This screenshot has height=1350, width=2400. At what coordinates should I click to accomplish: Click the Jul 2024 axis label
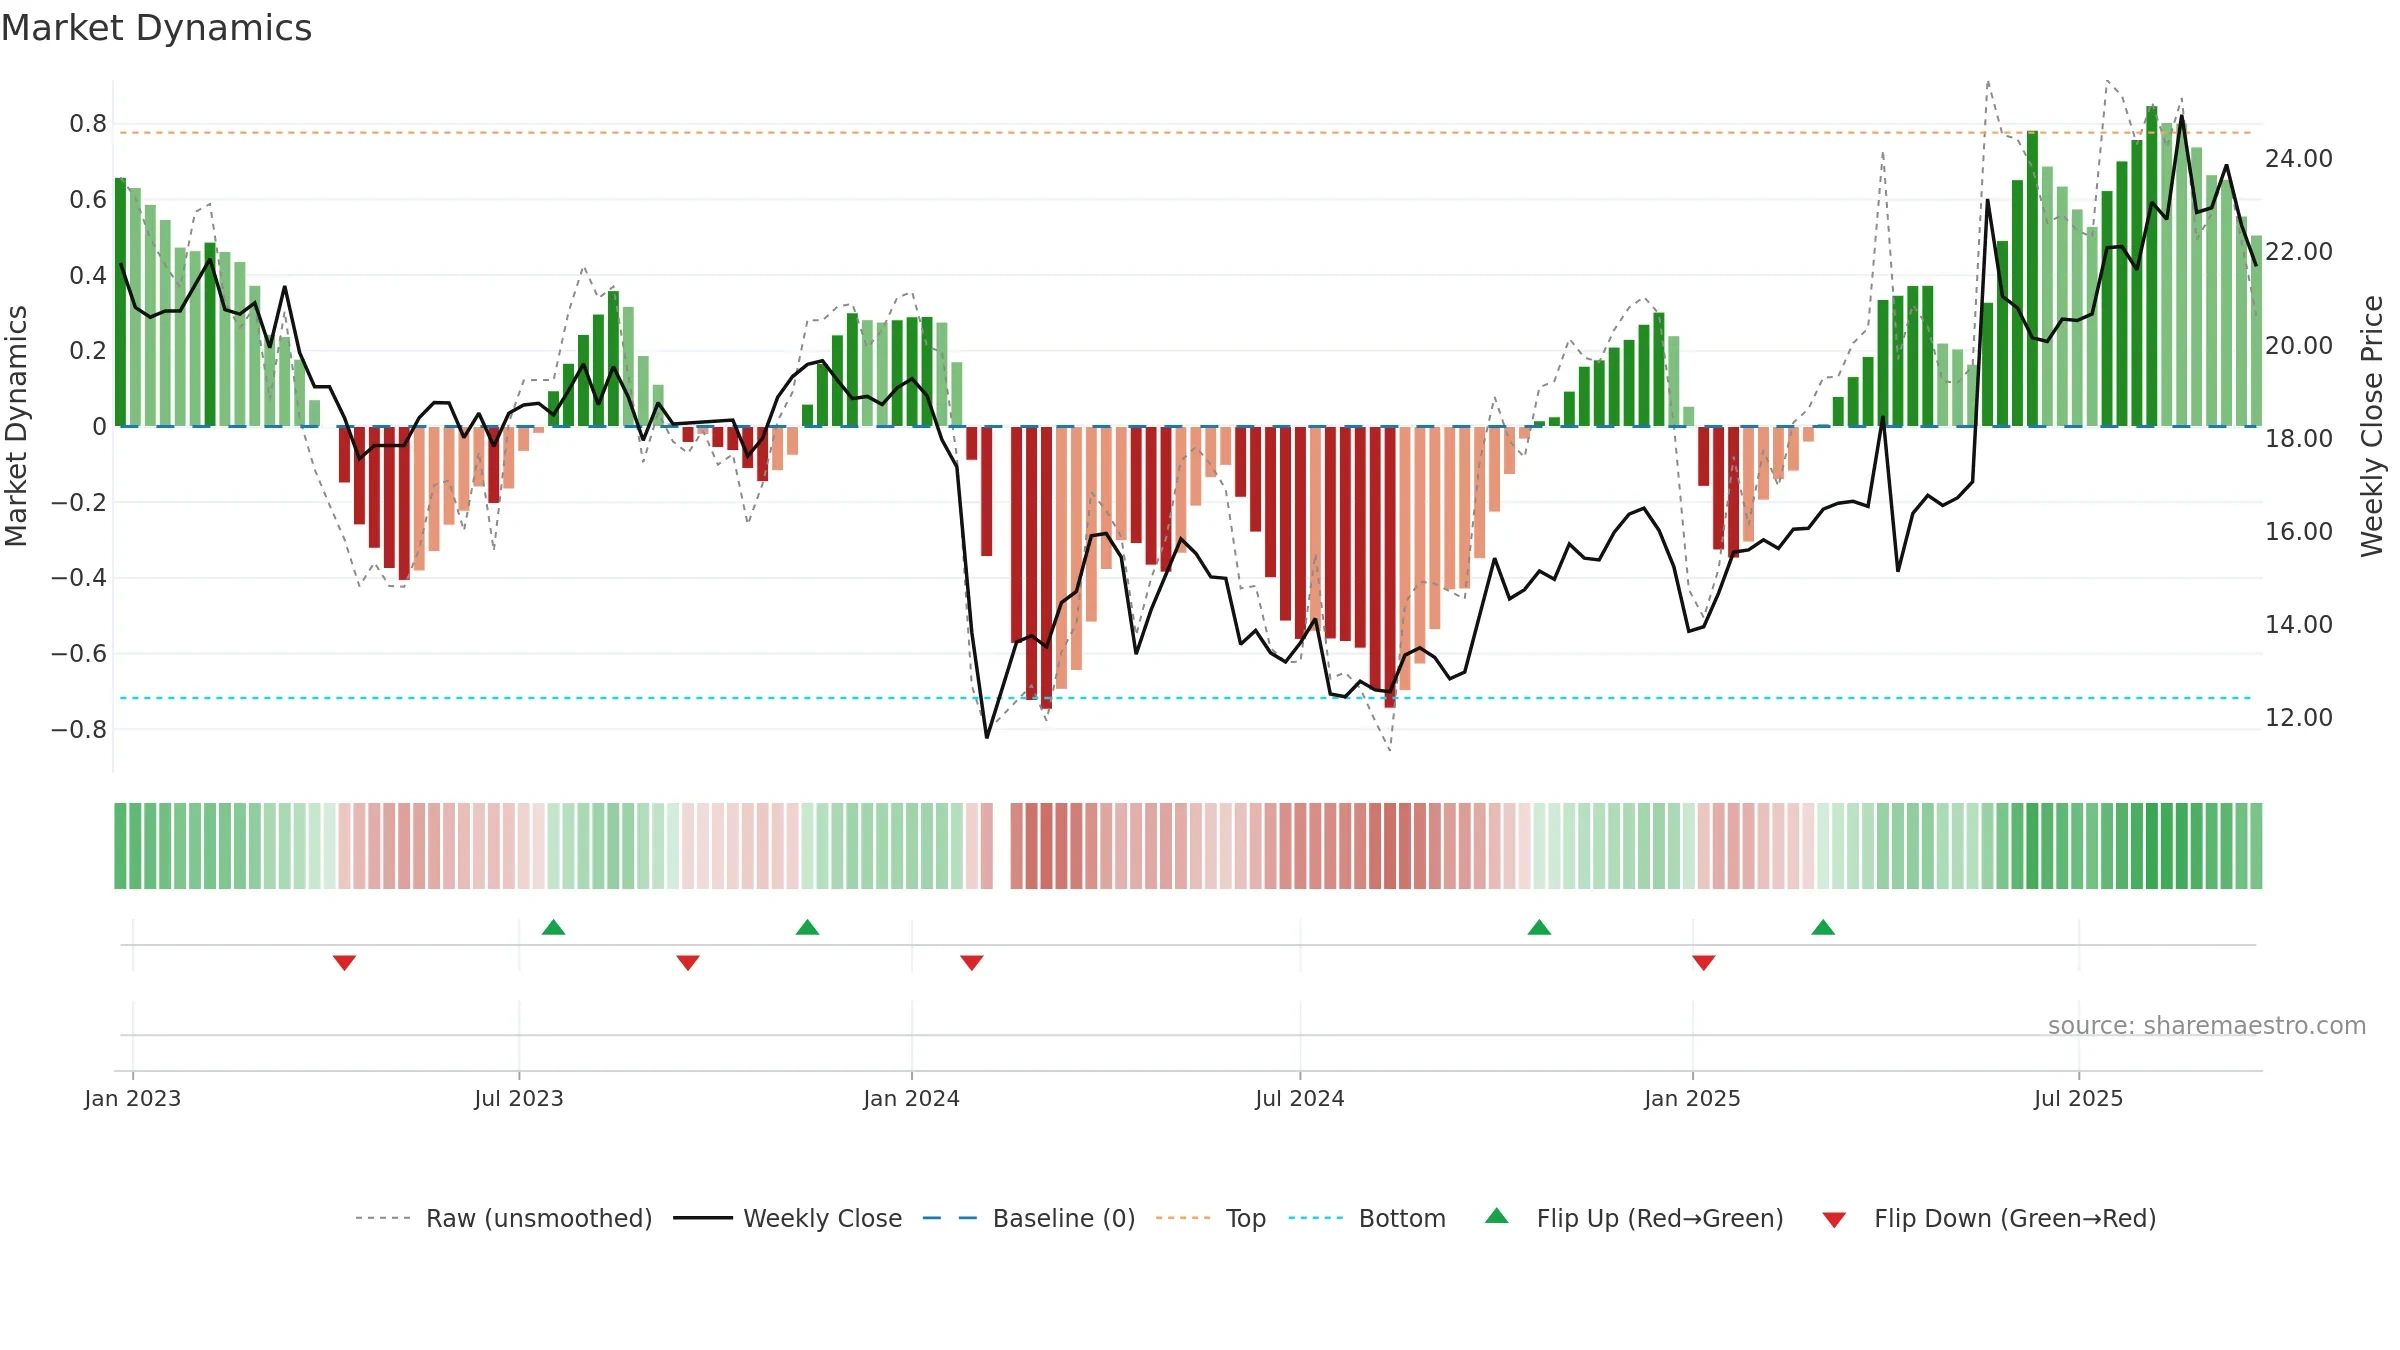pyautogui.click(x=1300, y=1098)
